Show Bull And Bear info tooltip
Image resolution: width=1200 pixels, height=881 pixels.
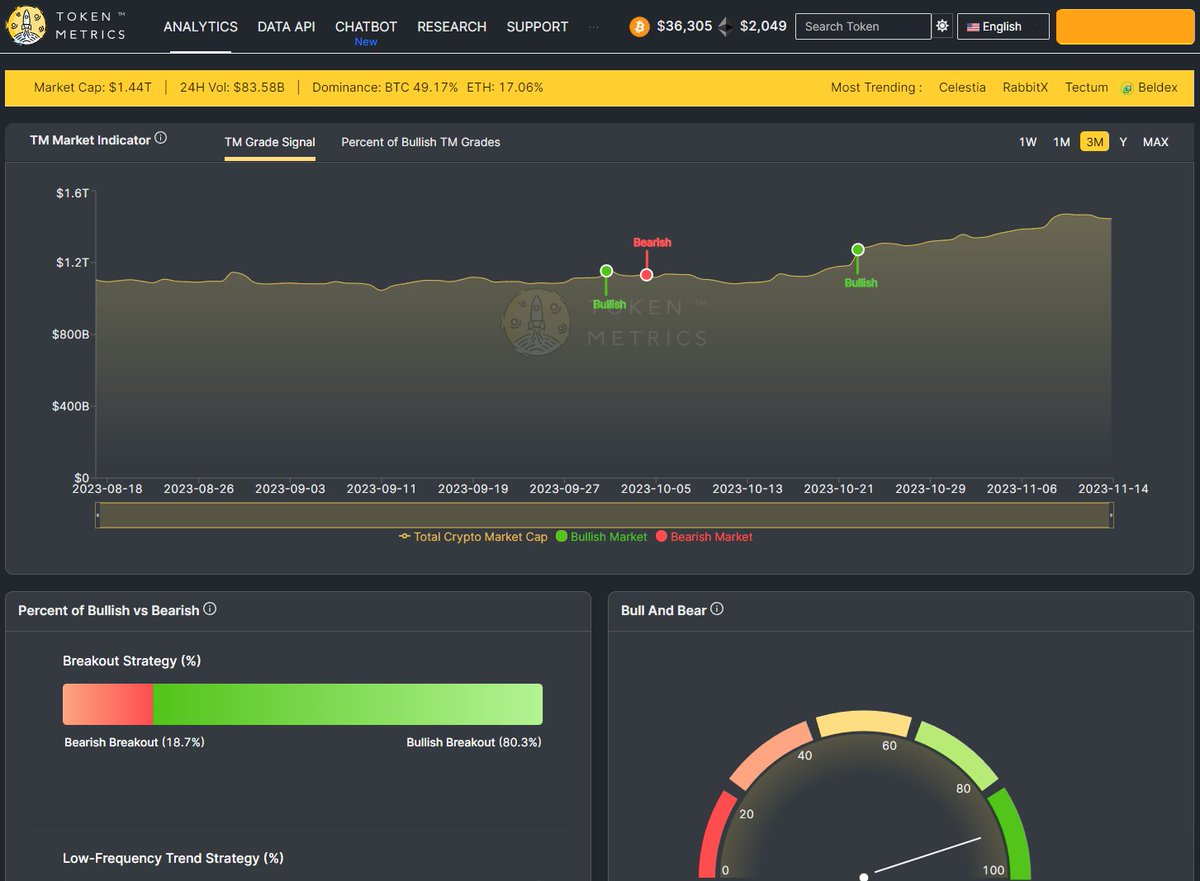(x=717, y=609)
